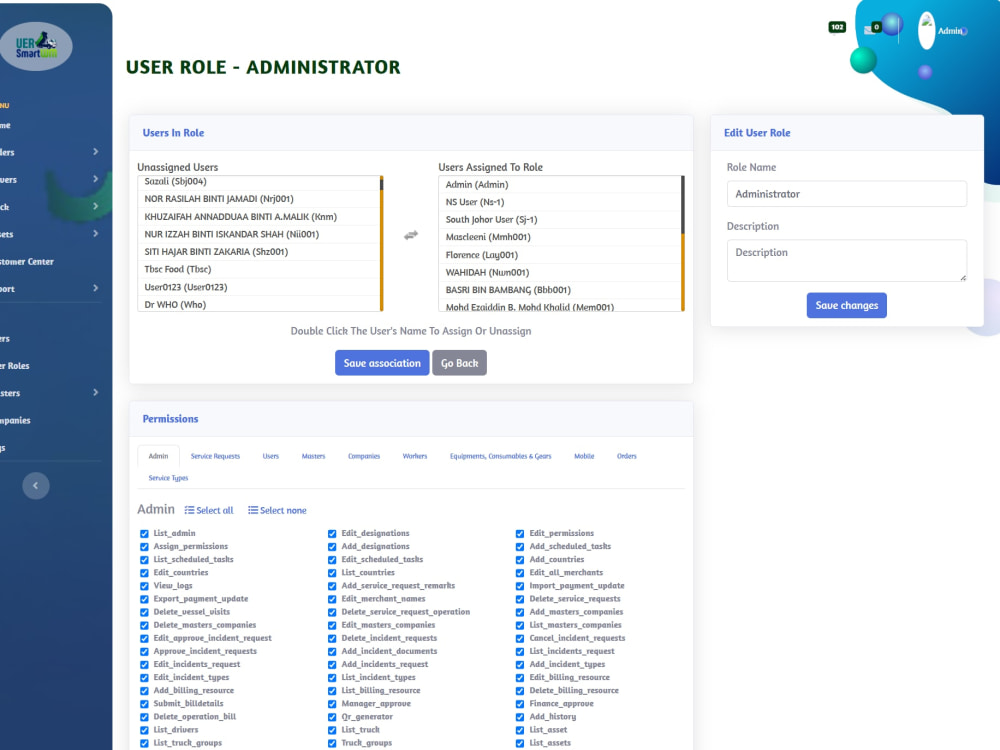Select Dr WHO (Who) in unassigned list

(x=258, y=304)
